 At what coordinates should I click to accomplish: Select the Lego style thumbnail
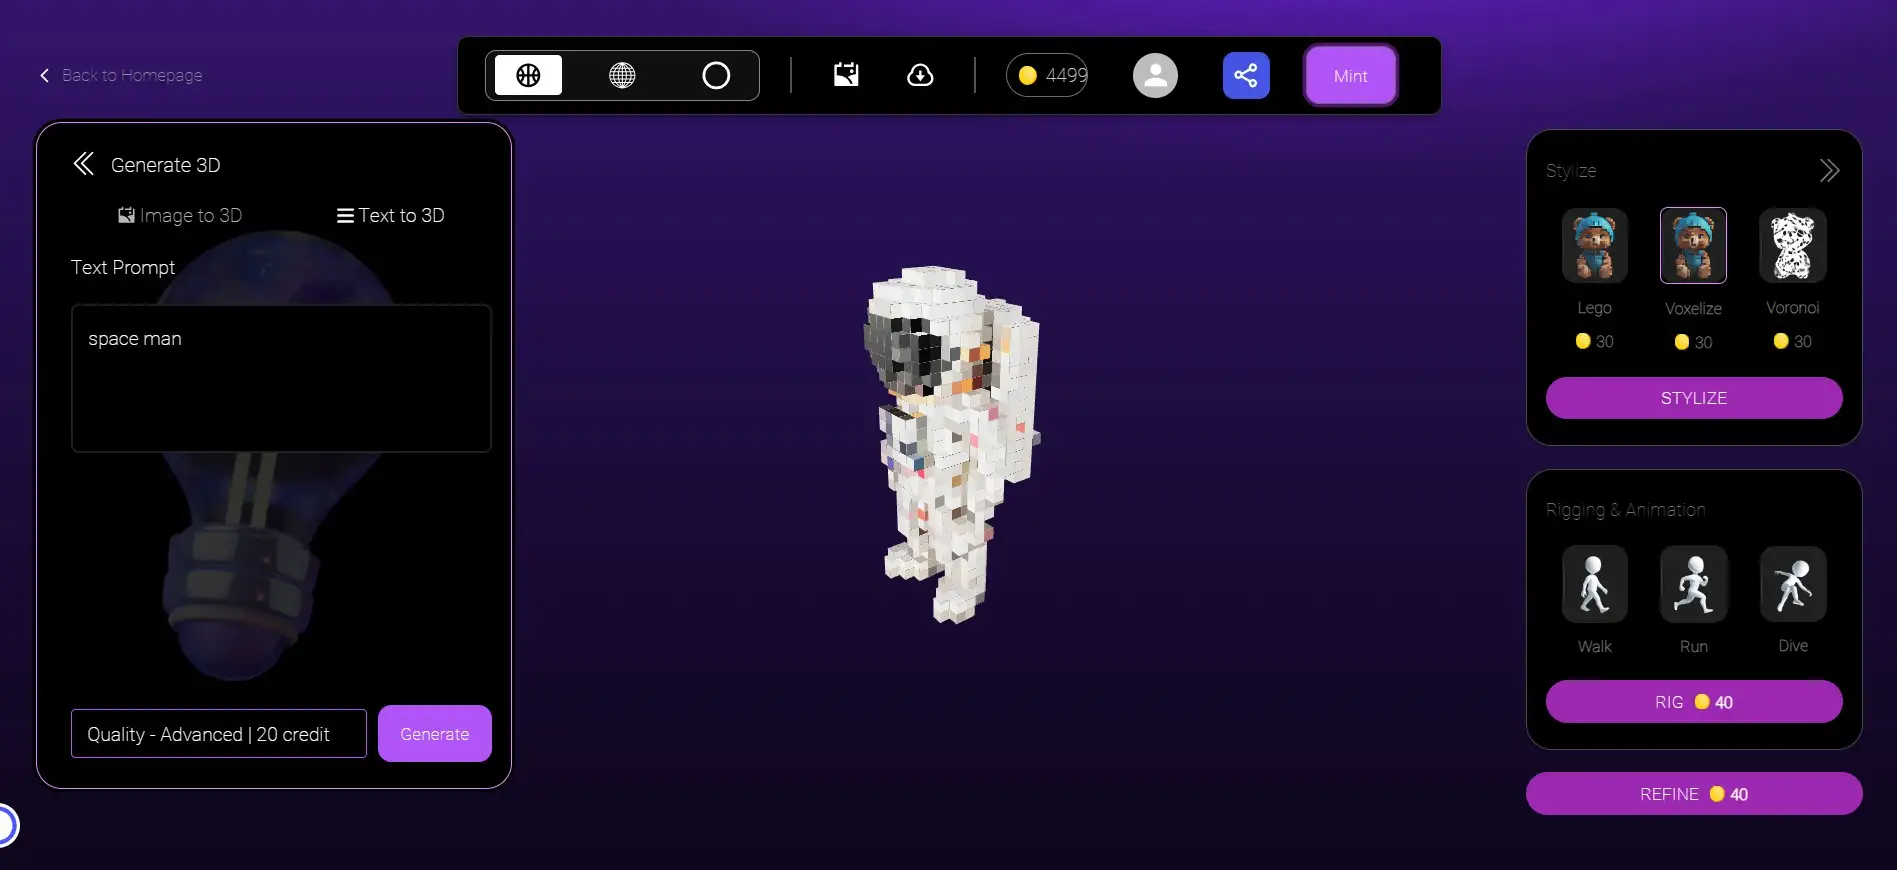1594,245
